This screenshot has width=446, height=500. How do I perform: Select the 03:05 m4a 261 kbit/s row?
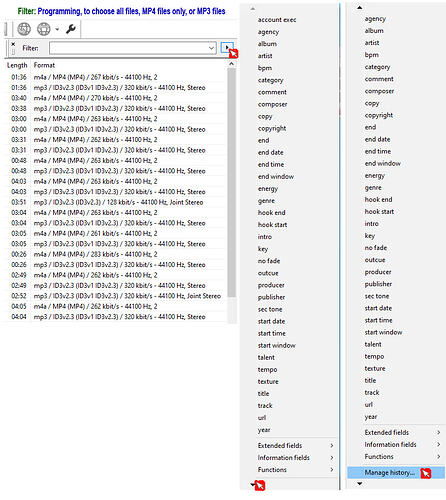coord(115,233)
